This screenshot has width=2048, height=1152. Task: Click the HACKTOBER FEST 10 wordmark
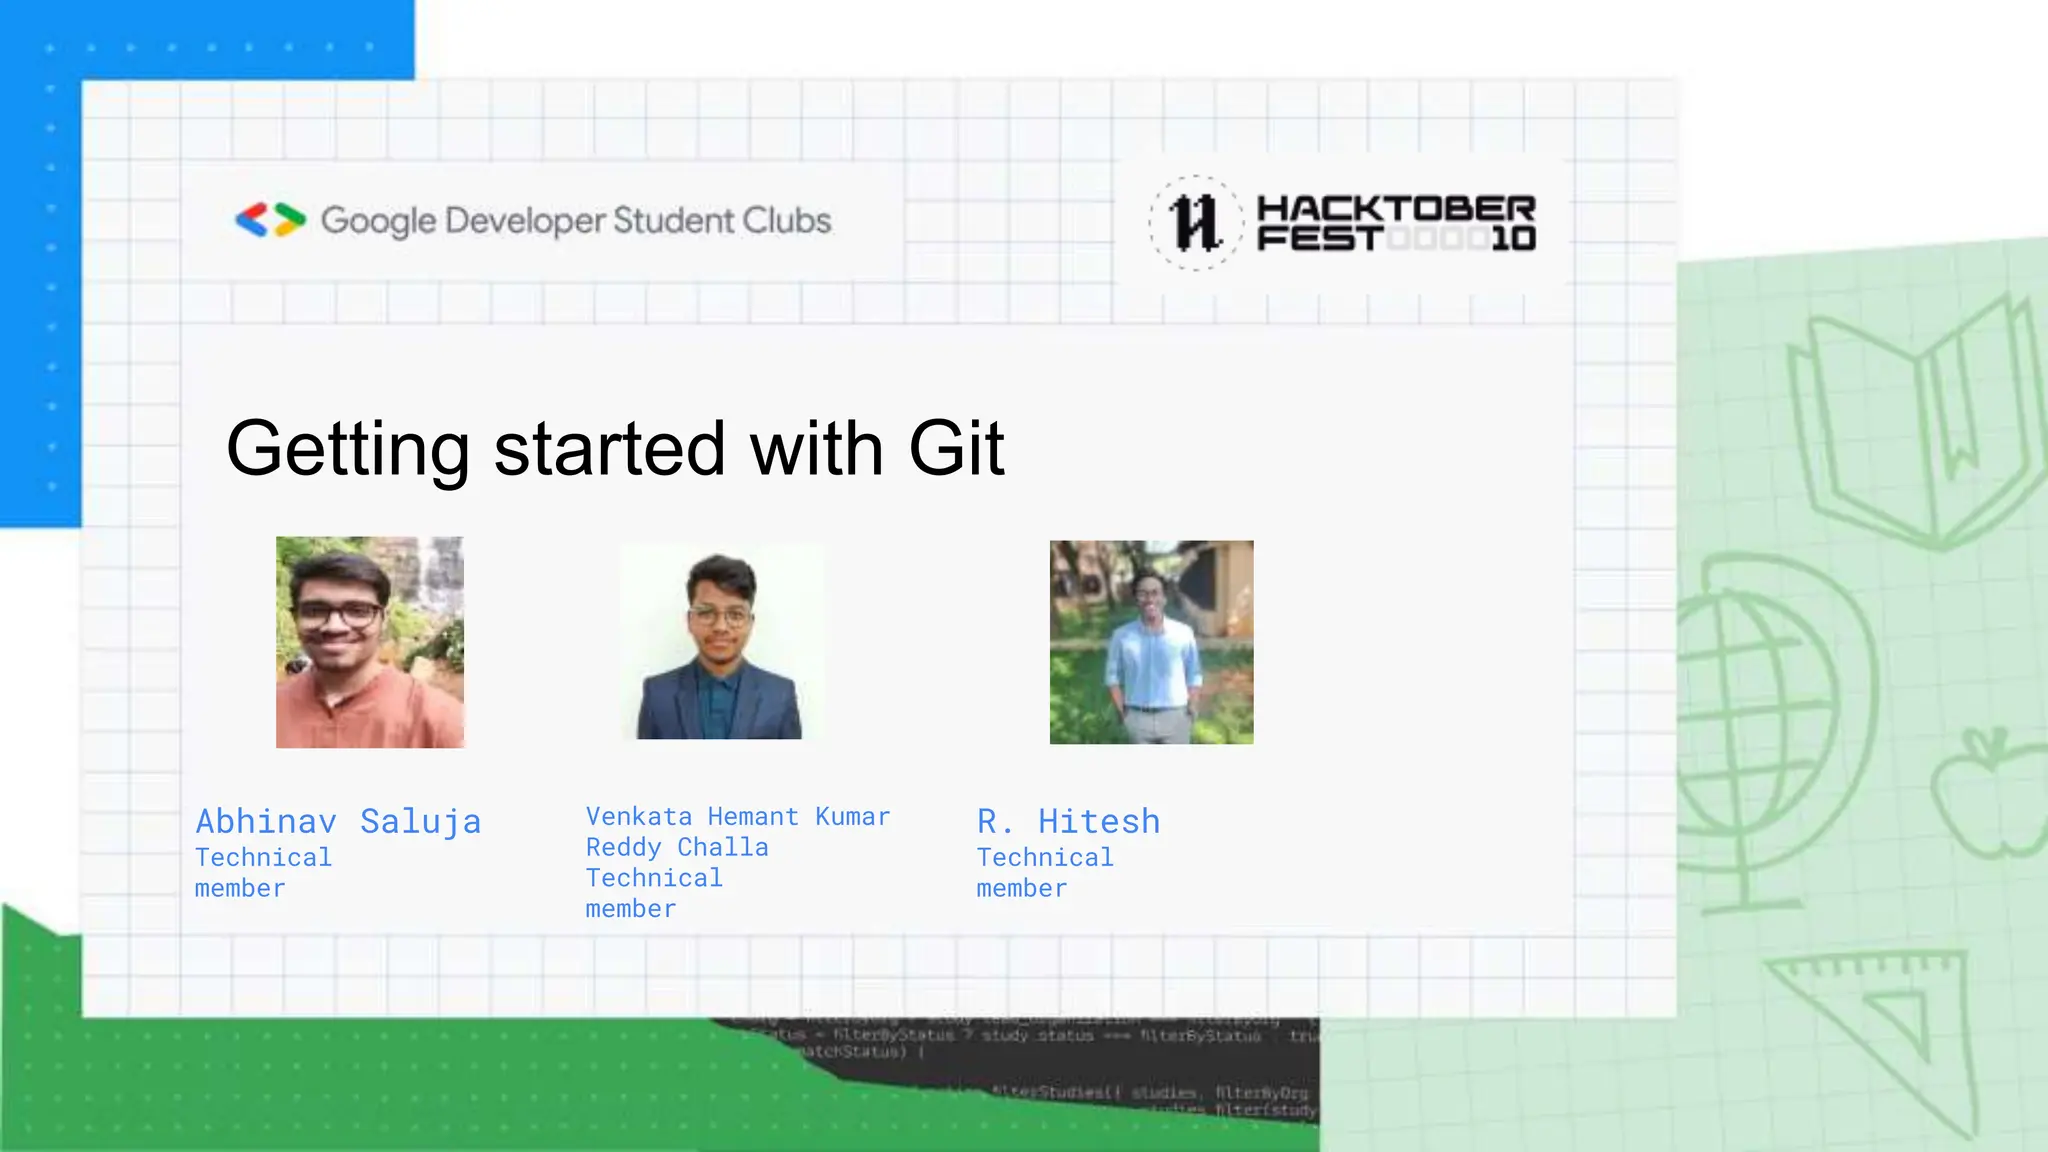coord(1396,223)
